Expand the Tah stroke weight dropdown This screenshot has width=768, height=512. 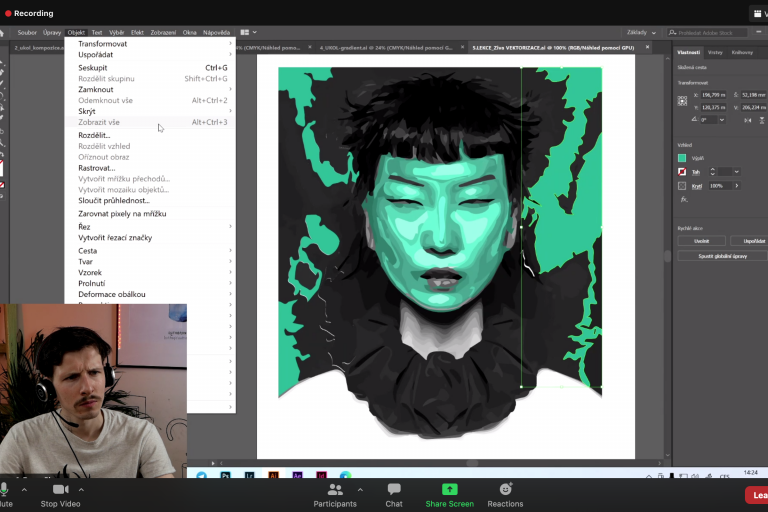(737, 172)
